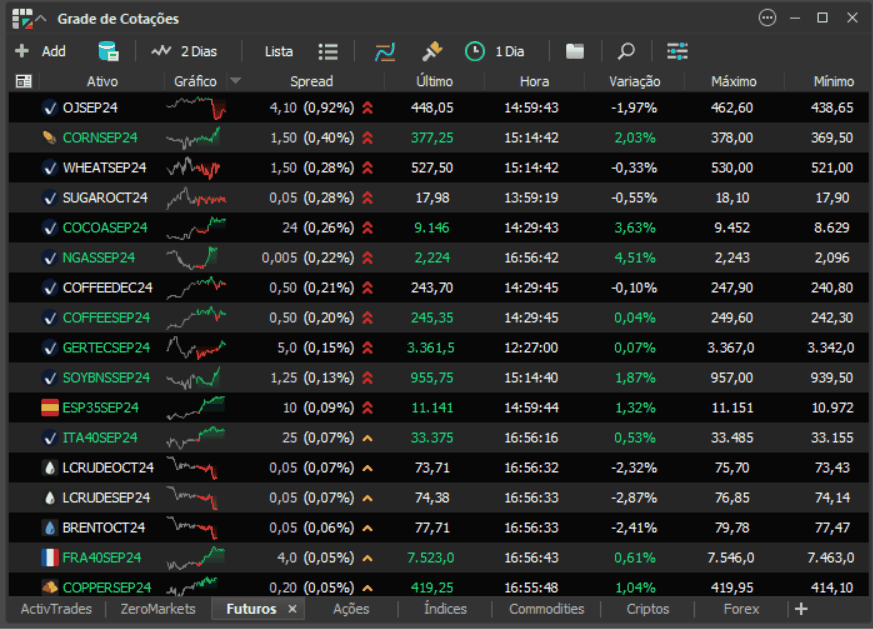The image size is (873, 629).
Task: Toggle the line chart icon in toolbar
Action: pyautogui.click(x=385, y=51)
